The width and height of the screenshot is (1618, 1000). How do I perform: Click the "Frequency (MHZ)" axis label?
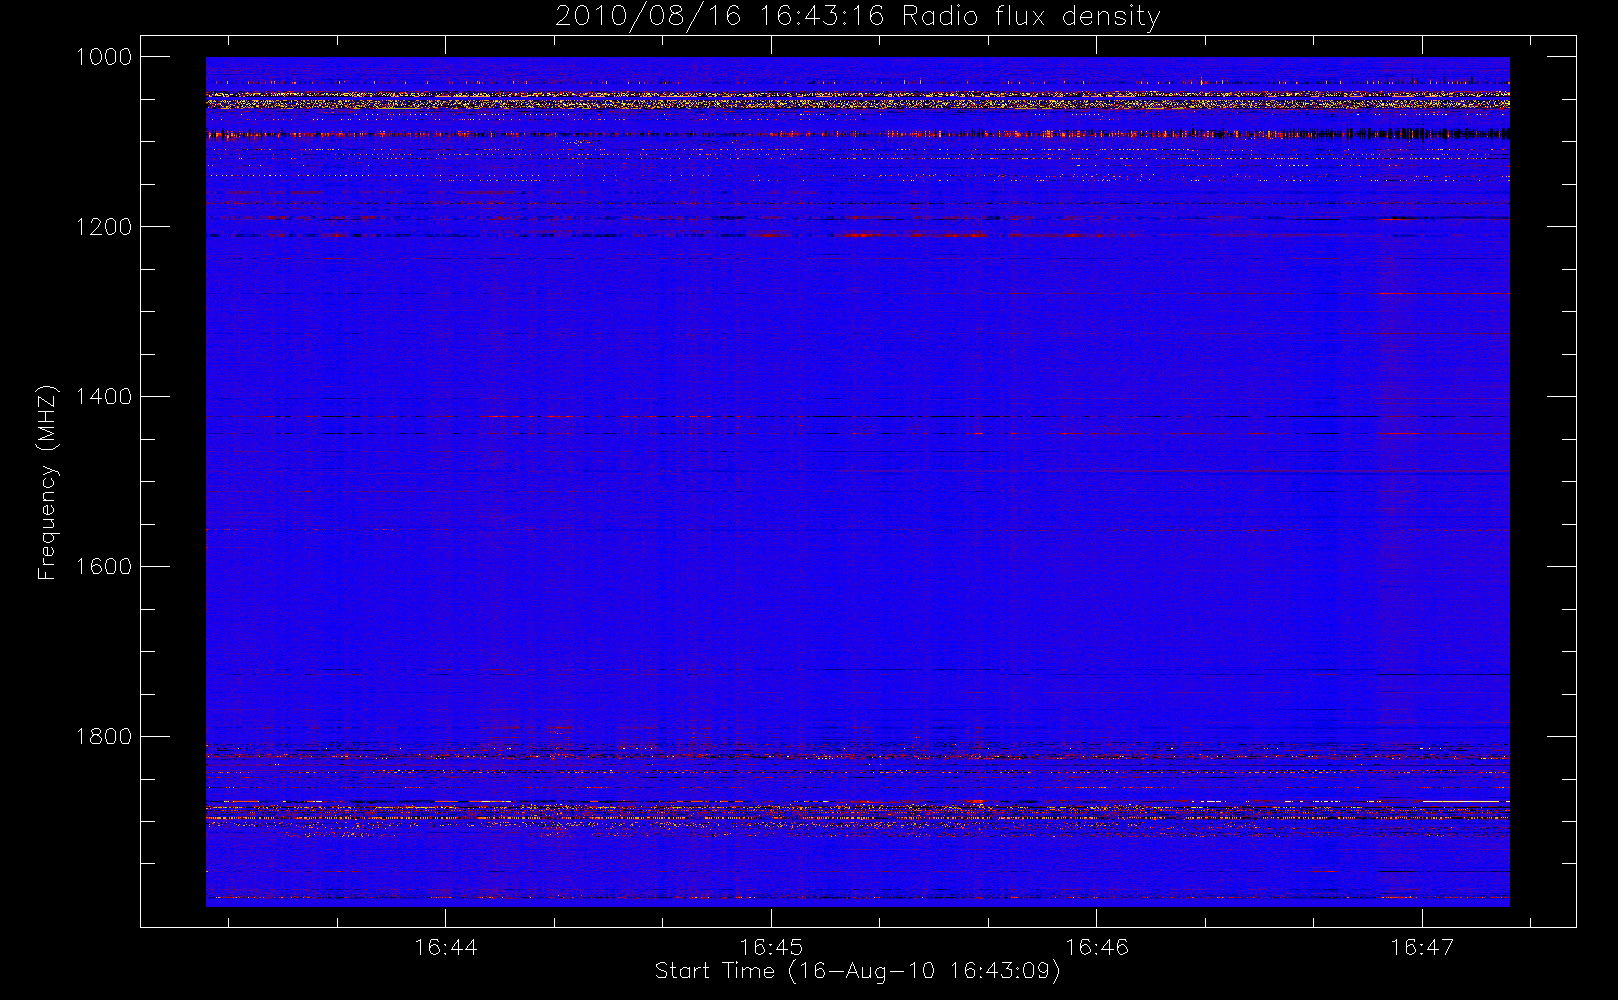(47, 482)
